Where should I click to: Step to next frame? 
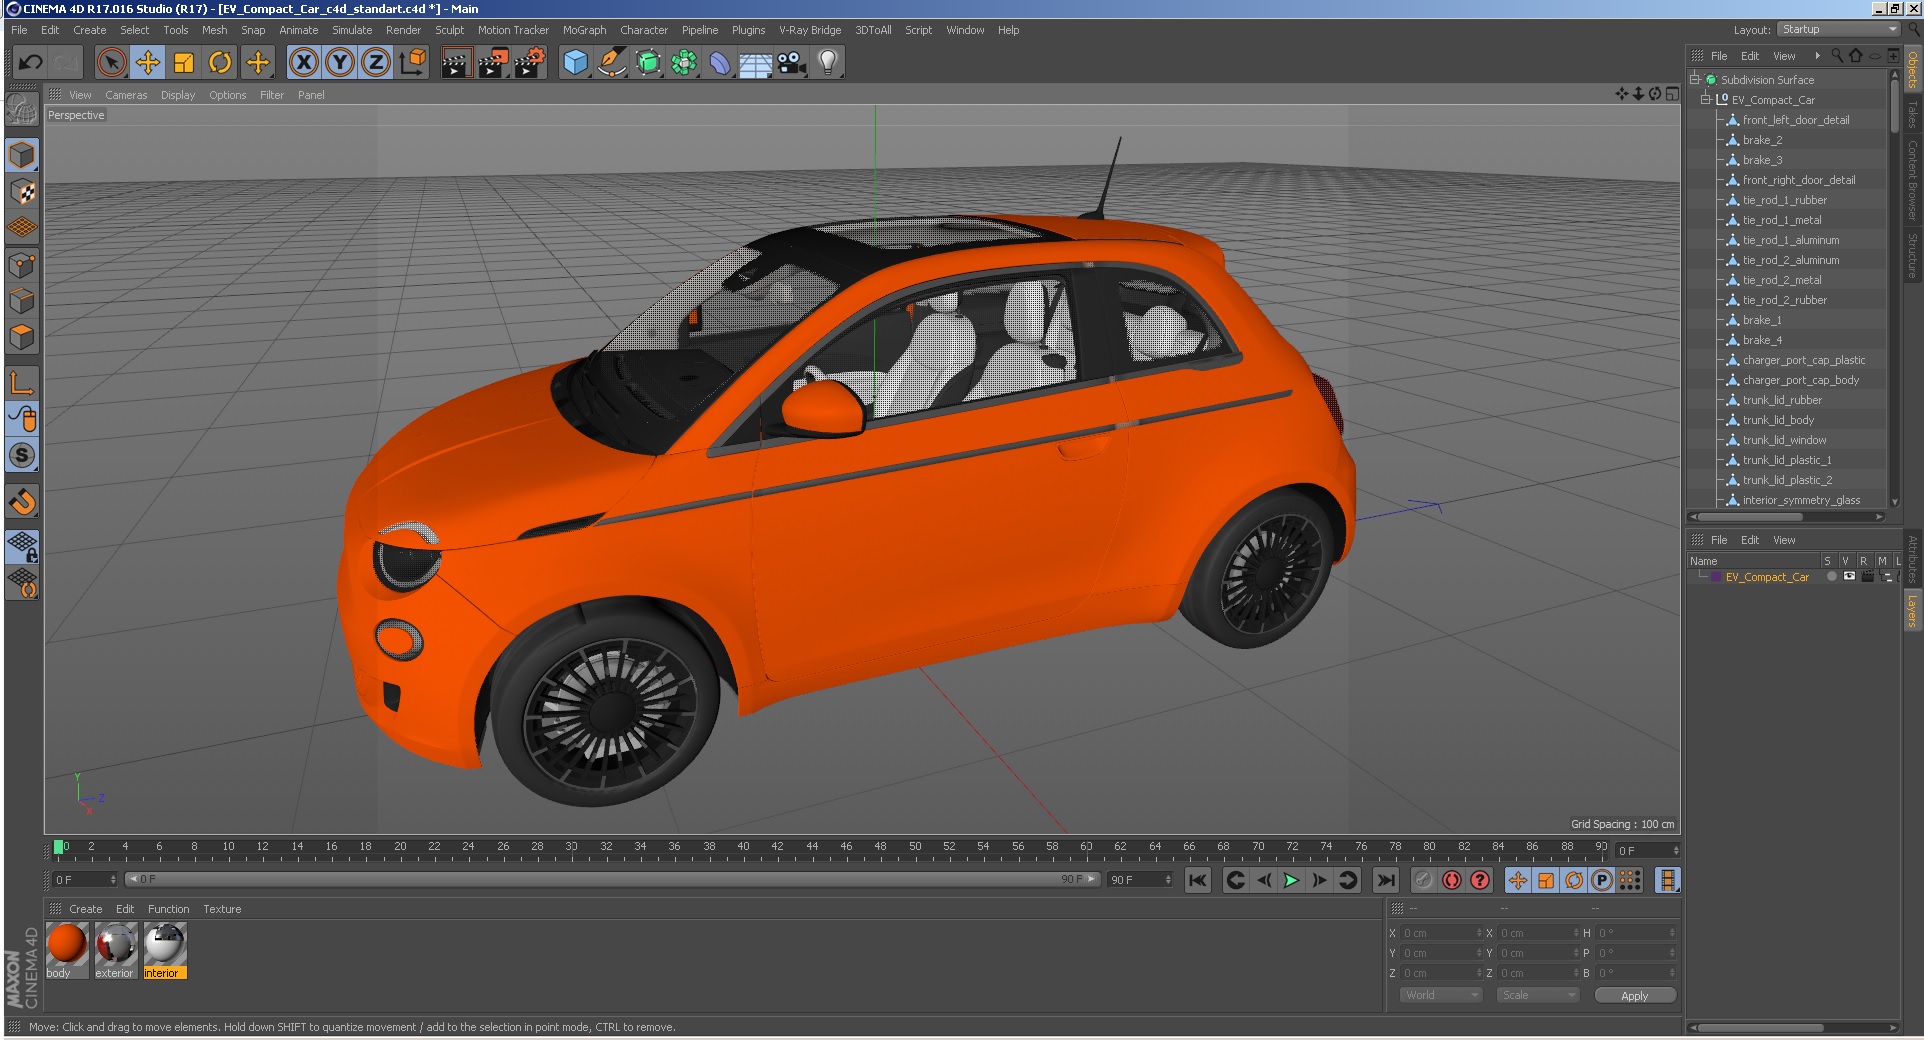click(x=1319, y=880)
